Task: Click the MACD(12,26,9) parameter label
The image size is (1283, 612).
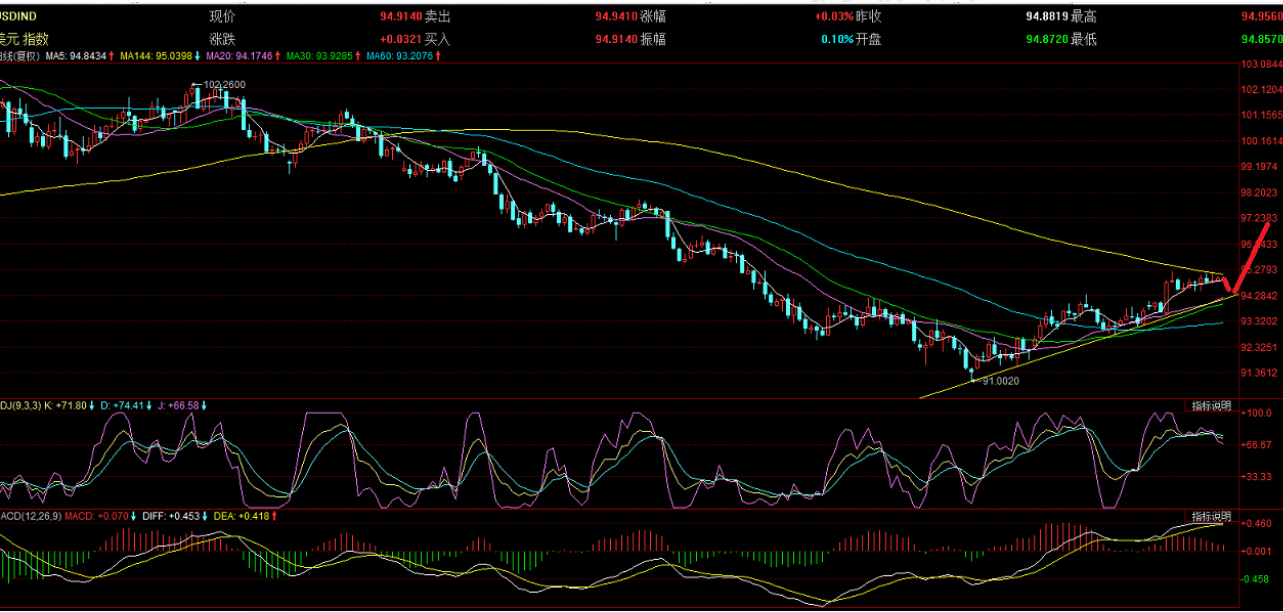Action: (x=30, y=516)
